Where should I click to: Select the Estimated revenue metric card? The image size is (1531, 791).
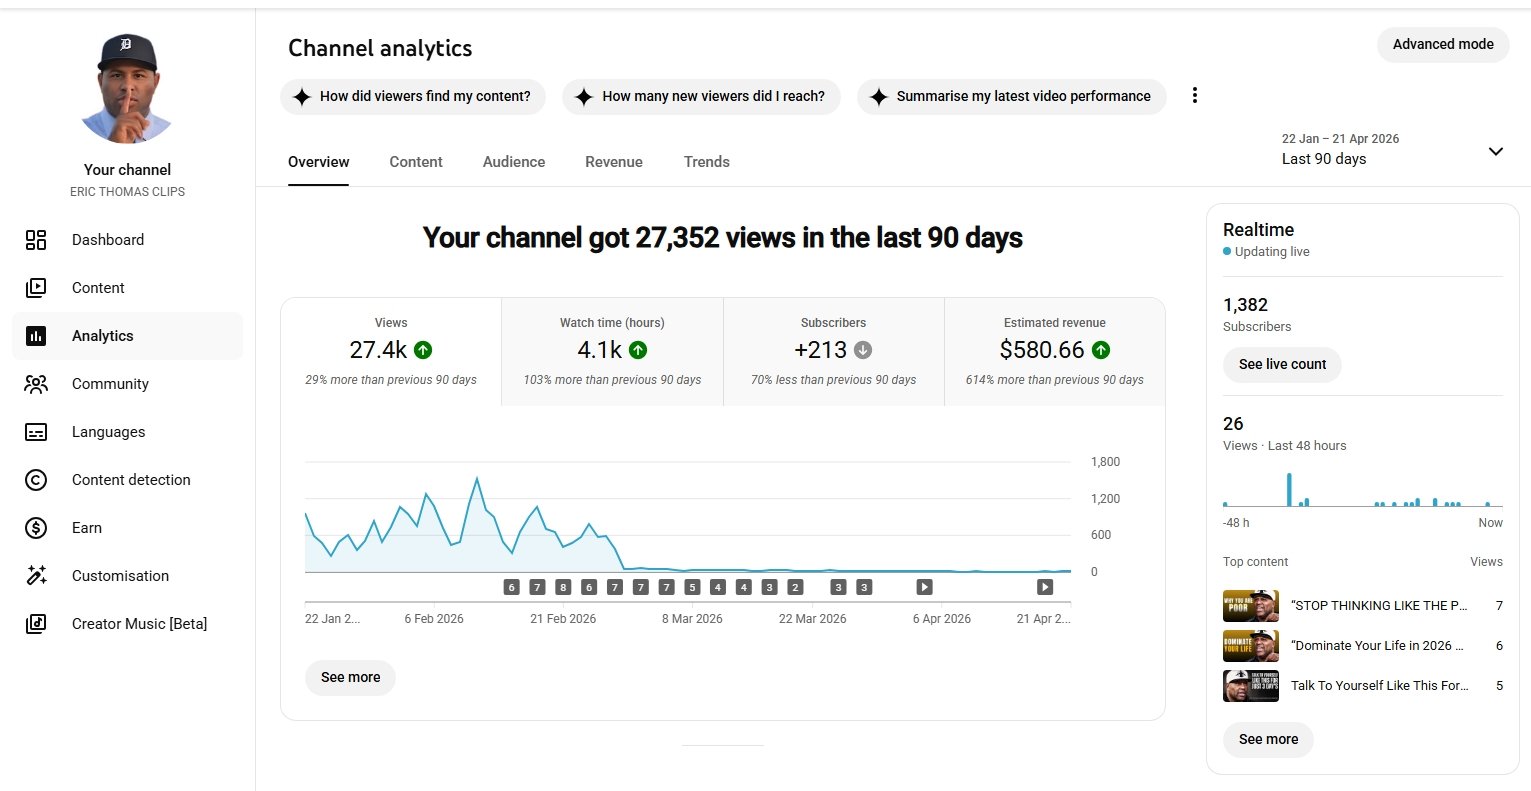tap(1054, 351)
